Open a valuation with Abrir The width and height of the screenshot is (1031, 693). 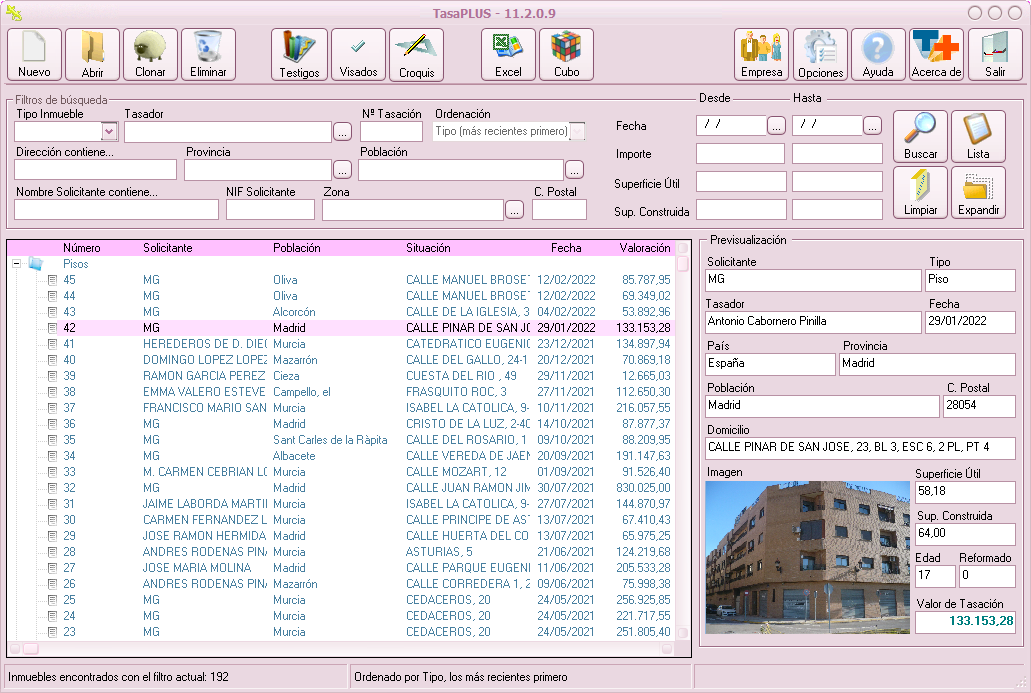click(92, 54)
